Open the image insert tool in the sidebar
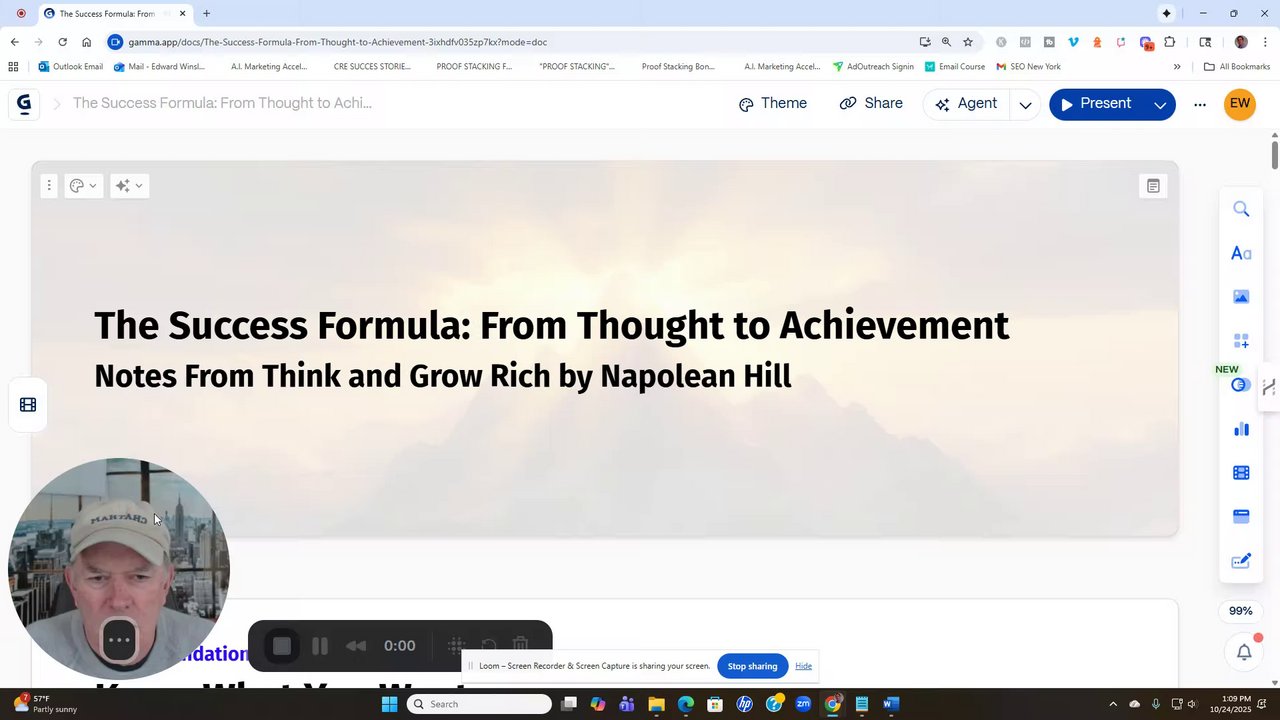This screenshot has height=720, width=1280. 1241,297
